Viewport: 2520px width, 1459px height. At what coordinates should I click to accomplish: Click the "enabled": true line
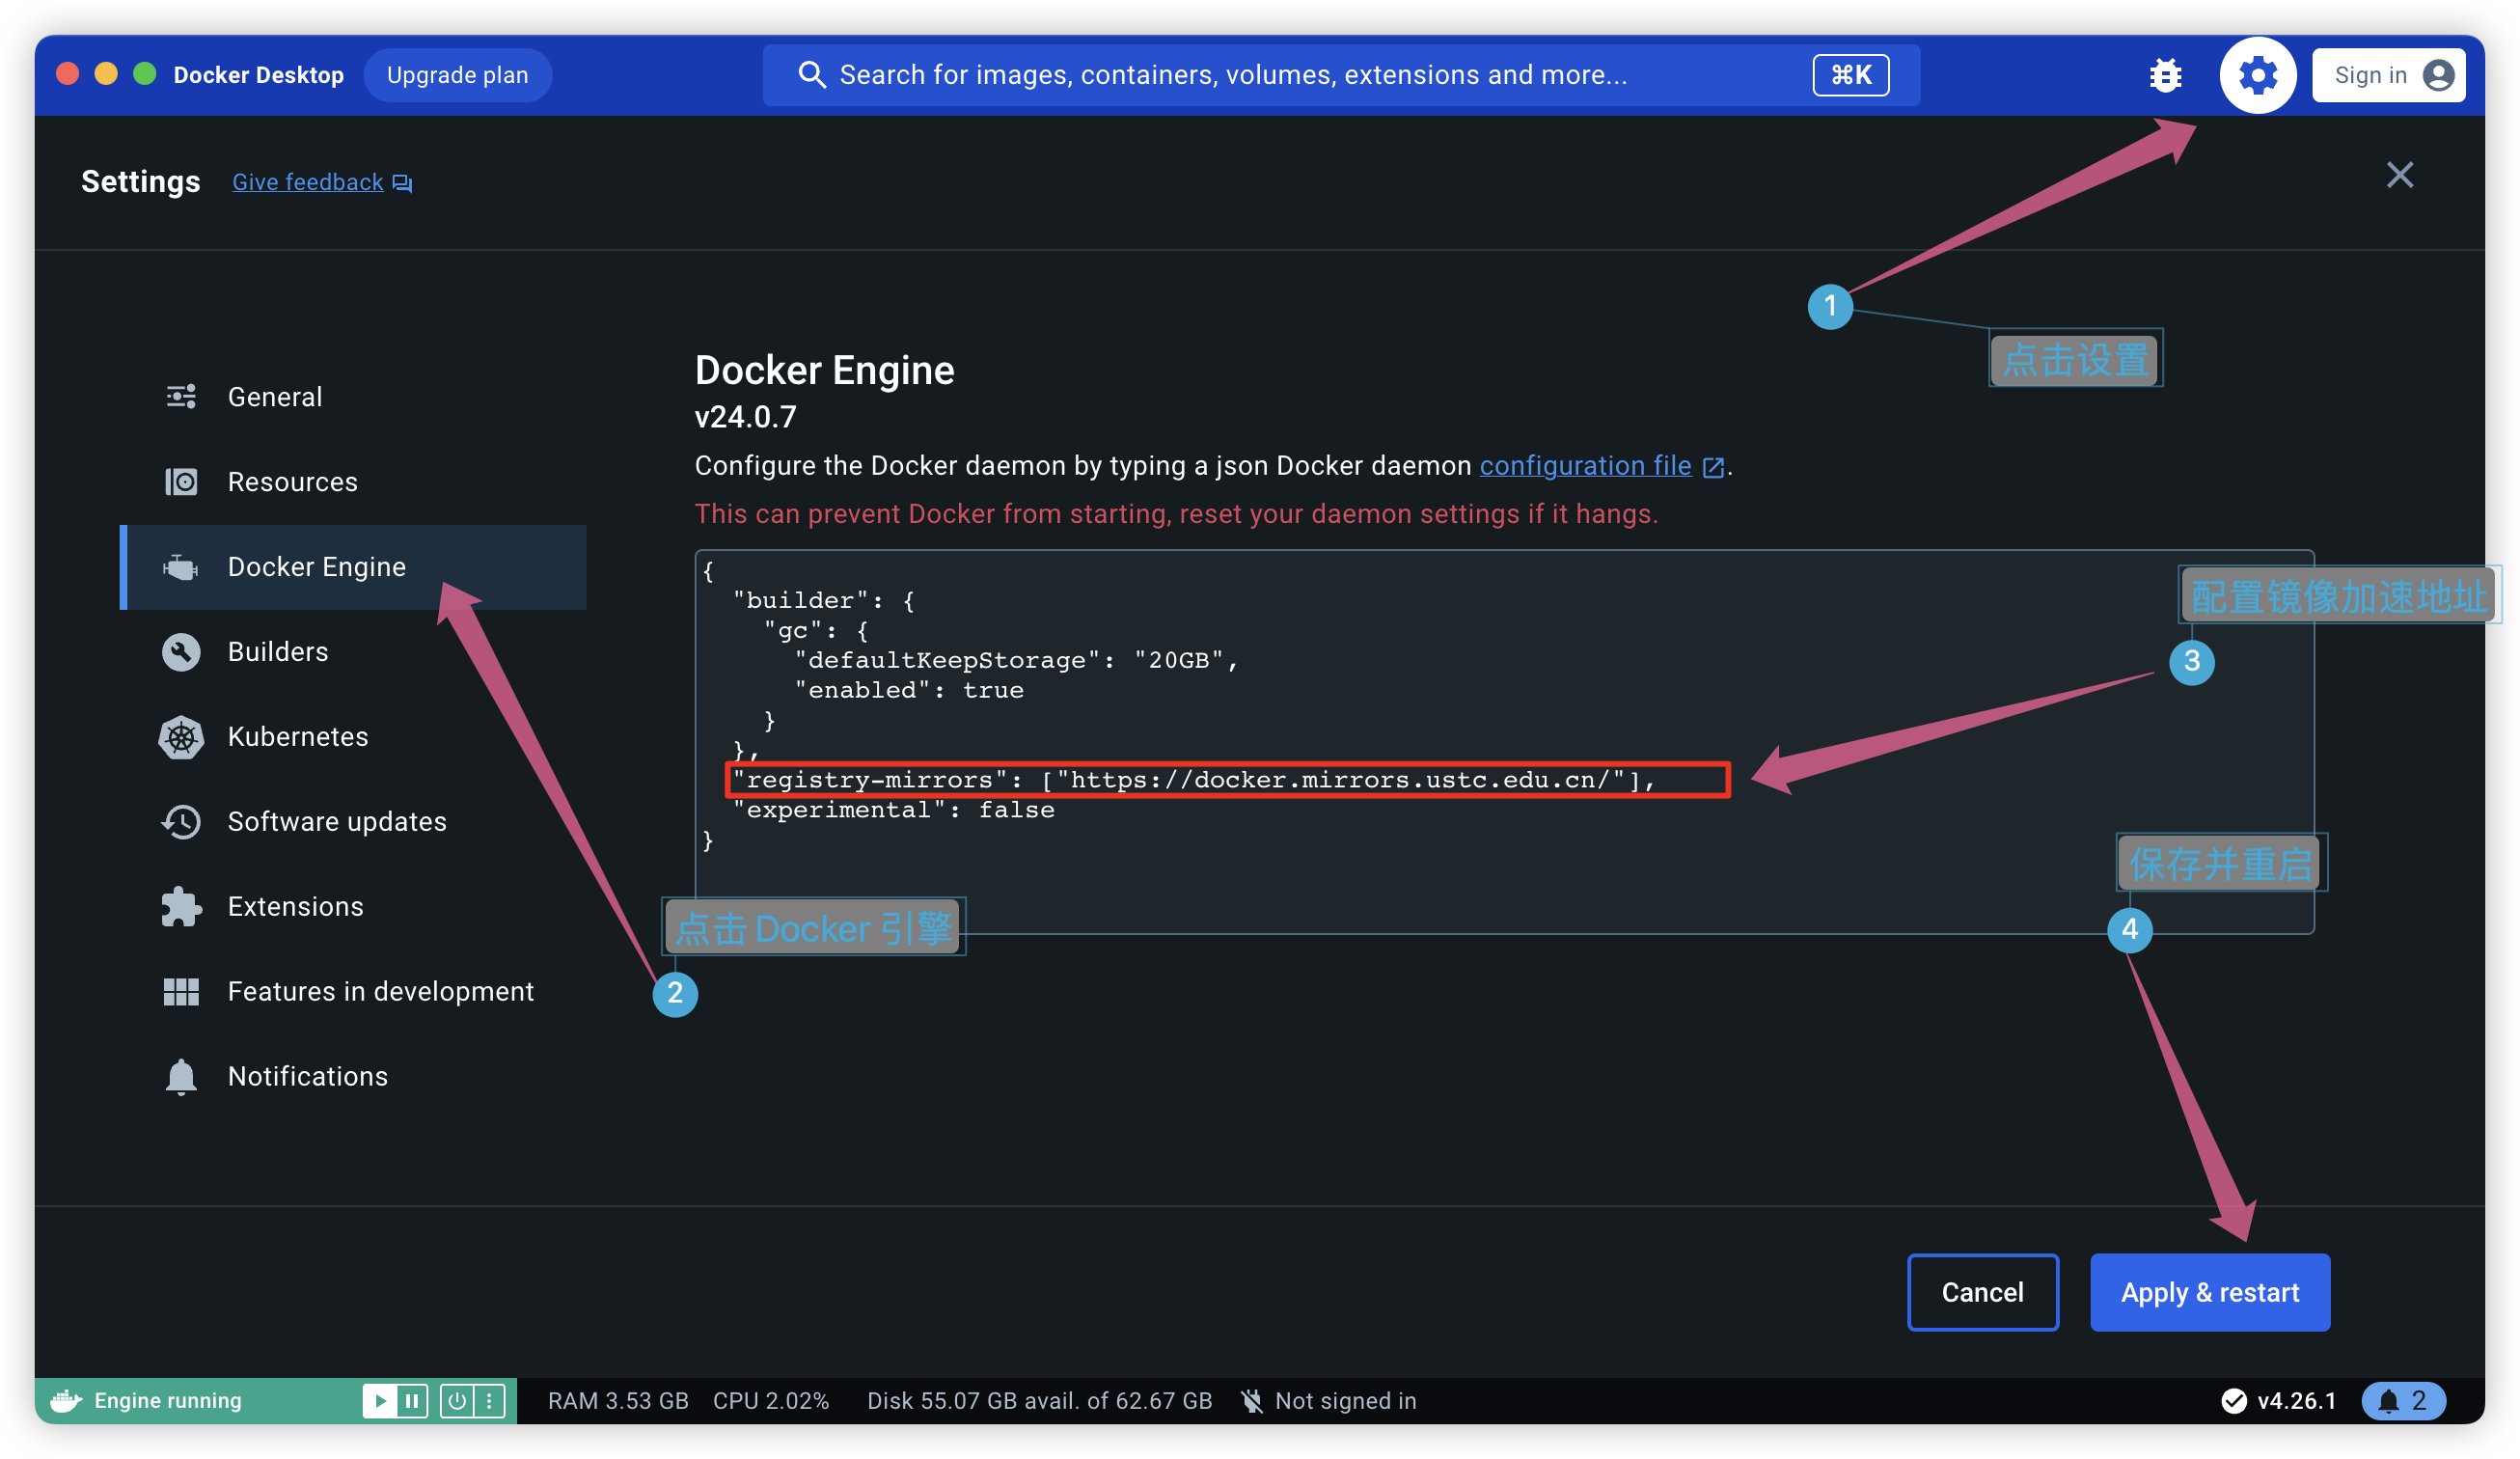(x=908, y=690)
